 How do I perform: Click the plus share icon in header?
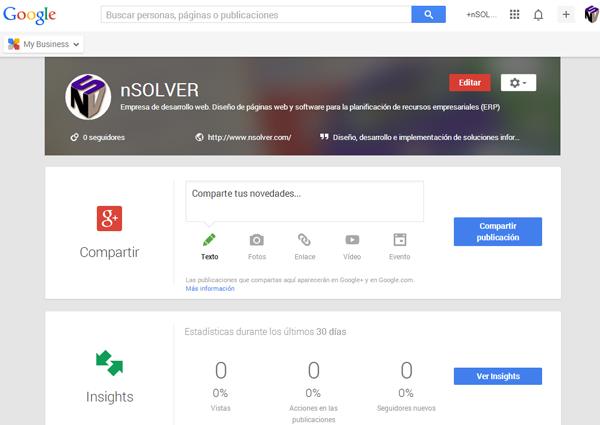click(566, 15)
